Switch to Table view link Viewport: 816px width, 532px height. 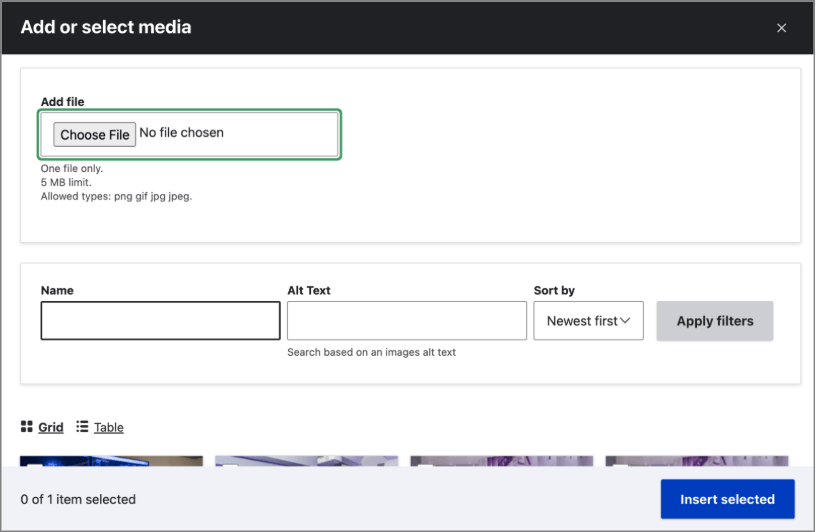point(109,427)
